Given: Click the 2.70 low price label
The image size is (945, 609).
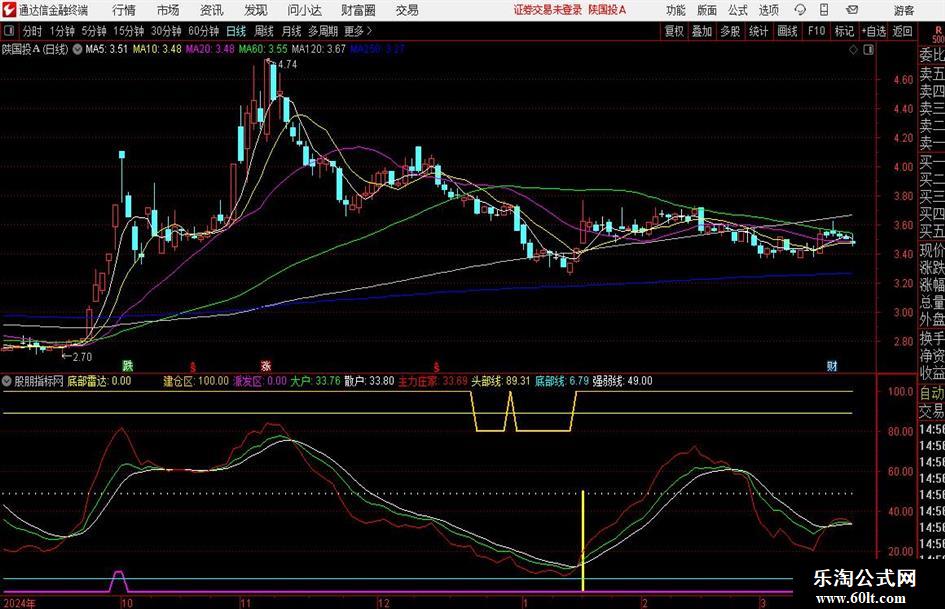Looking at the screenshot, I should [x=82, y=357].
